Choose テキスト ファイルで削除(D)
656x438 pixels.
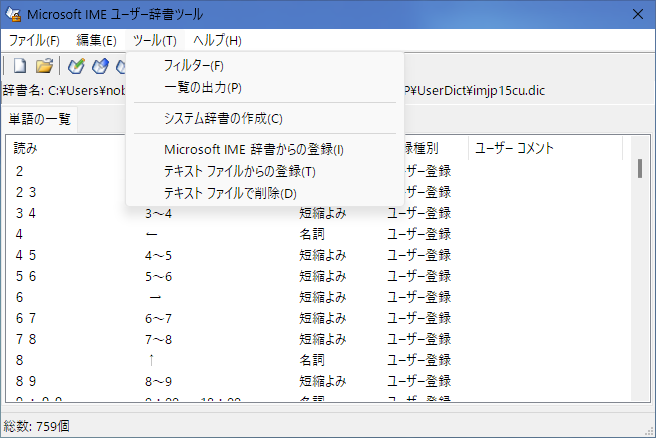265,194
